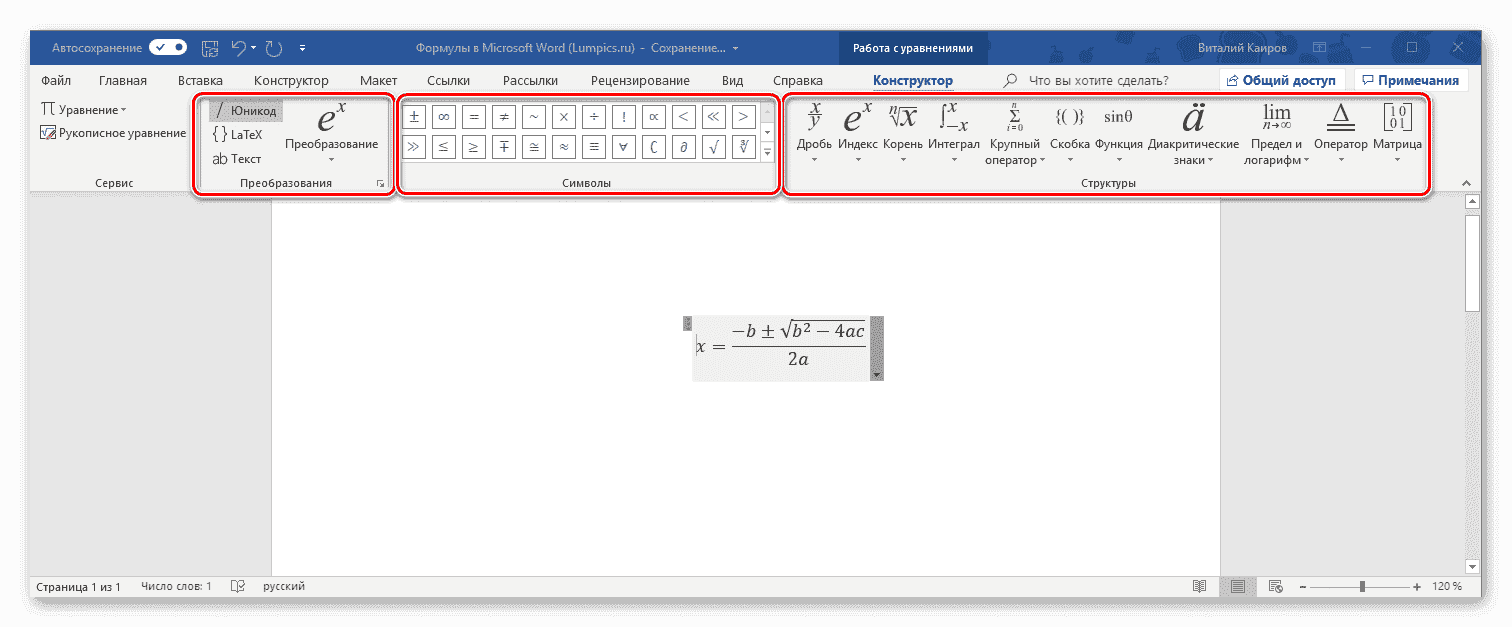Open the Примечания comments button
Viewport: 1512px width, 627px height.
click(1412, 80)
